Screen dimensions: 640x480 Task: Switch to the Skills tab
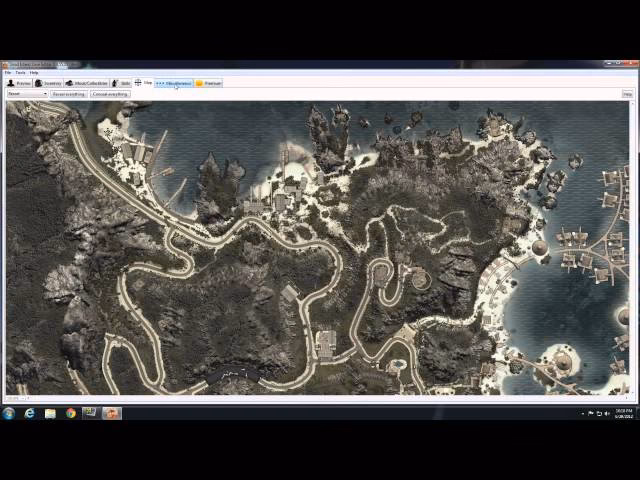pyautogui.click(x=121, y=83)
